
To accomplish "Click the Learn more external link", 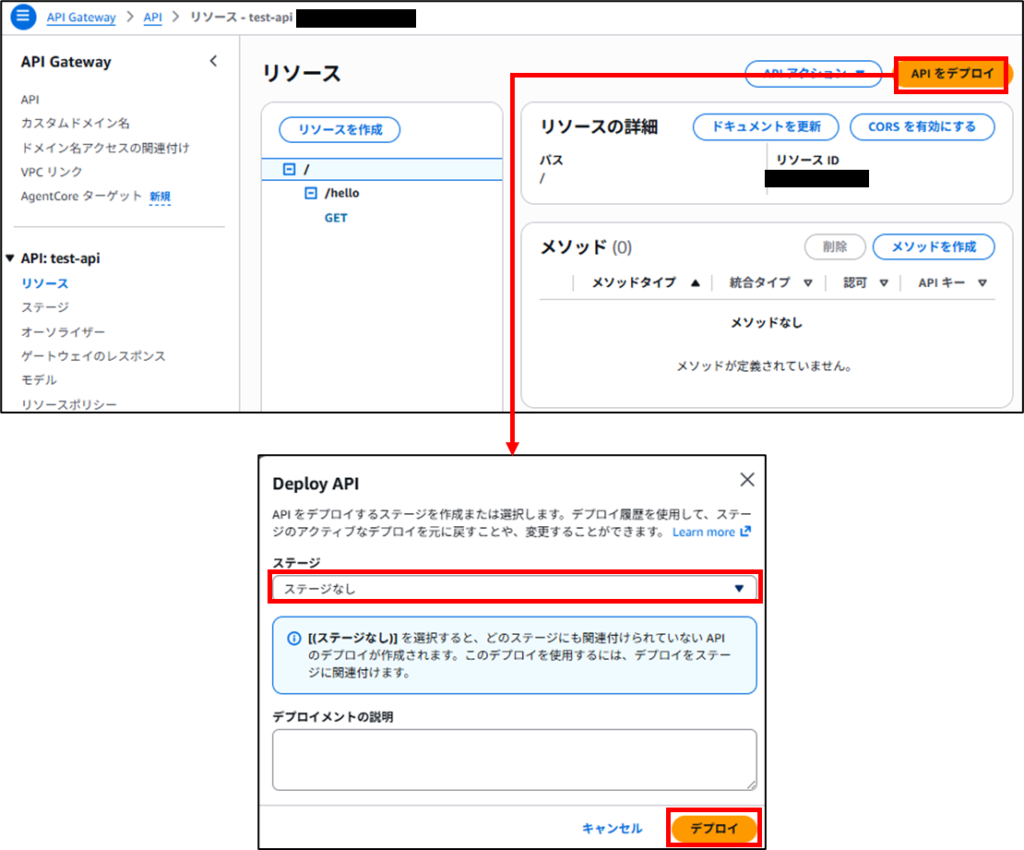I will point(710,532).
